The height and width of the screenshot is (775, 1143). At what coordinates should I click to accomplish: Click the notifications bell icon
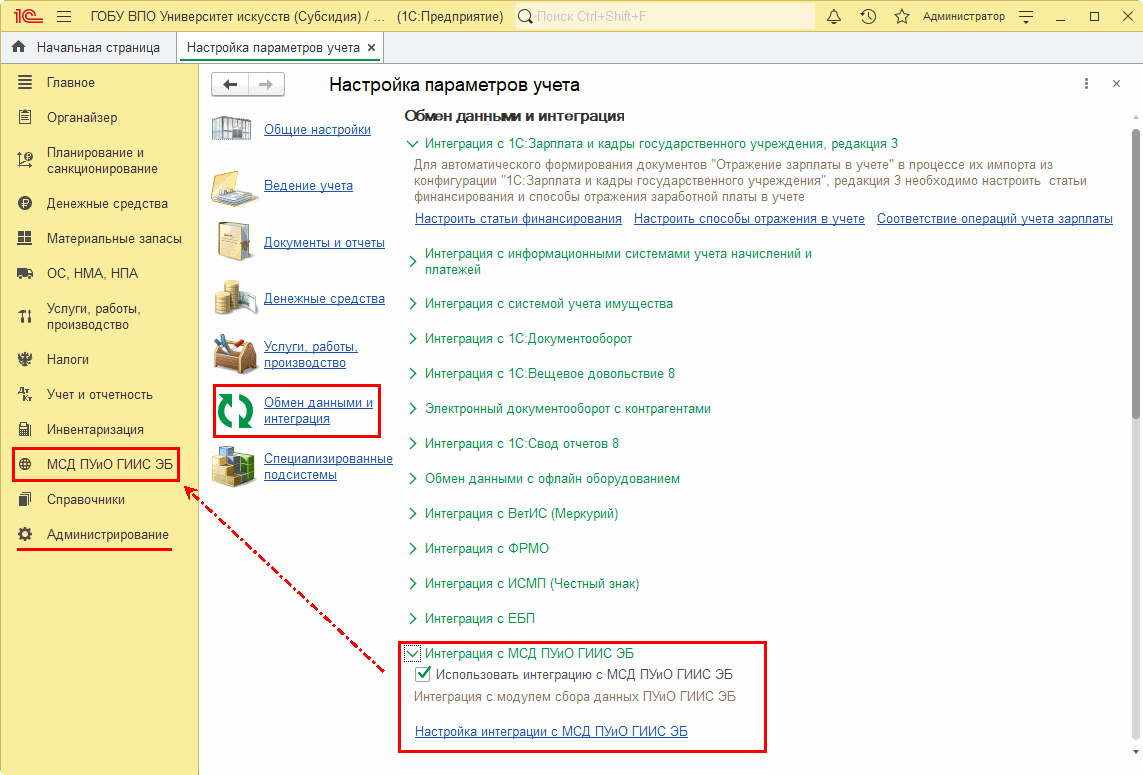coord(835,17)
